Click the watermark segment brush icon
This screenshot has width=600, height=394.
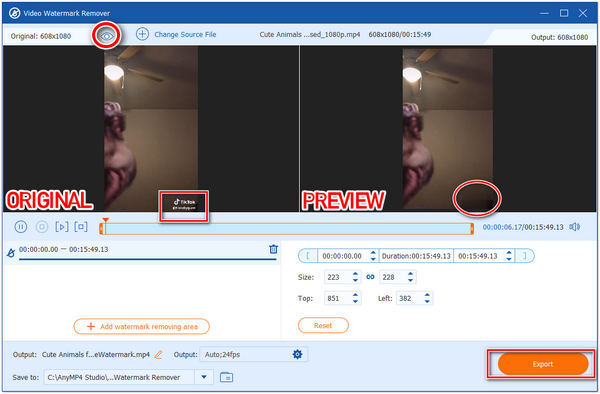point(11,253)
